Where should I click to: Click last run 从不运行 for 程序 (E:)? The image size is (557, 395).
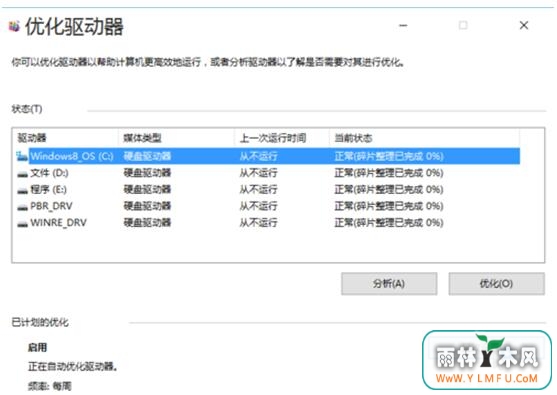(x=258, y=189)
